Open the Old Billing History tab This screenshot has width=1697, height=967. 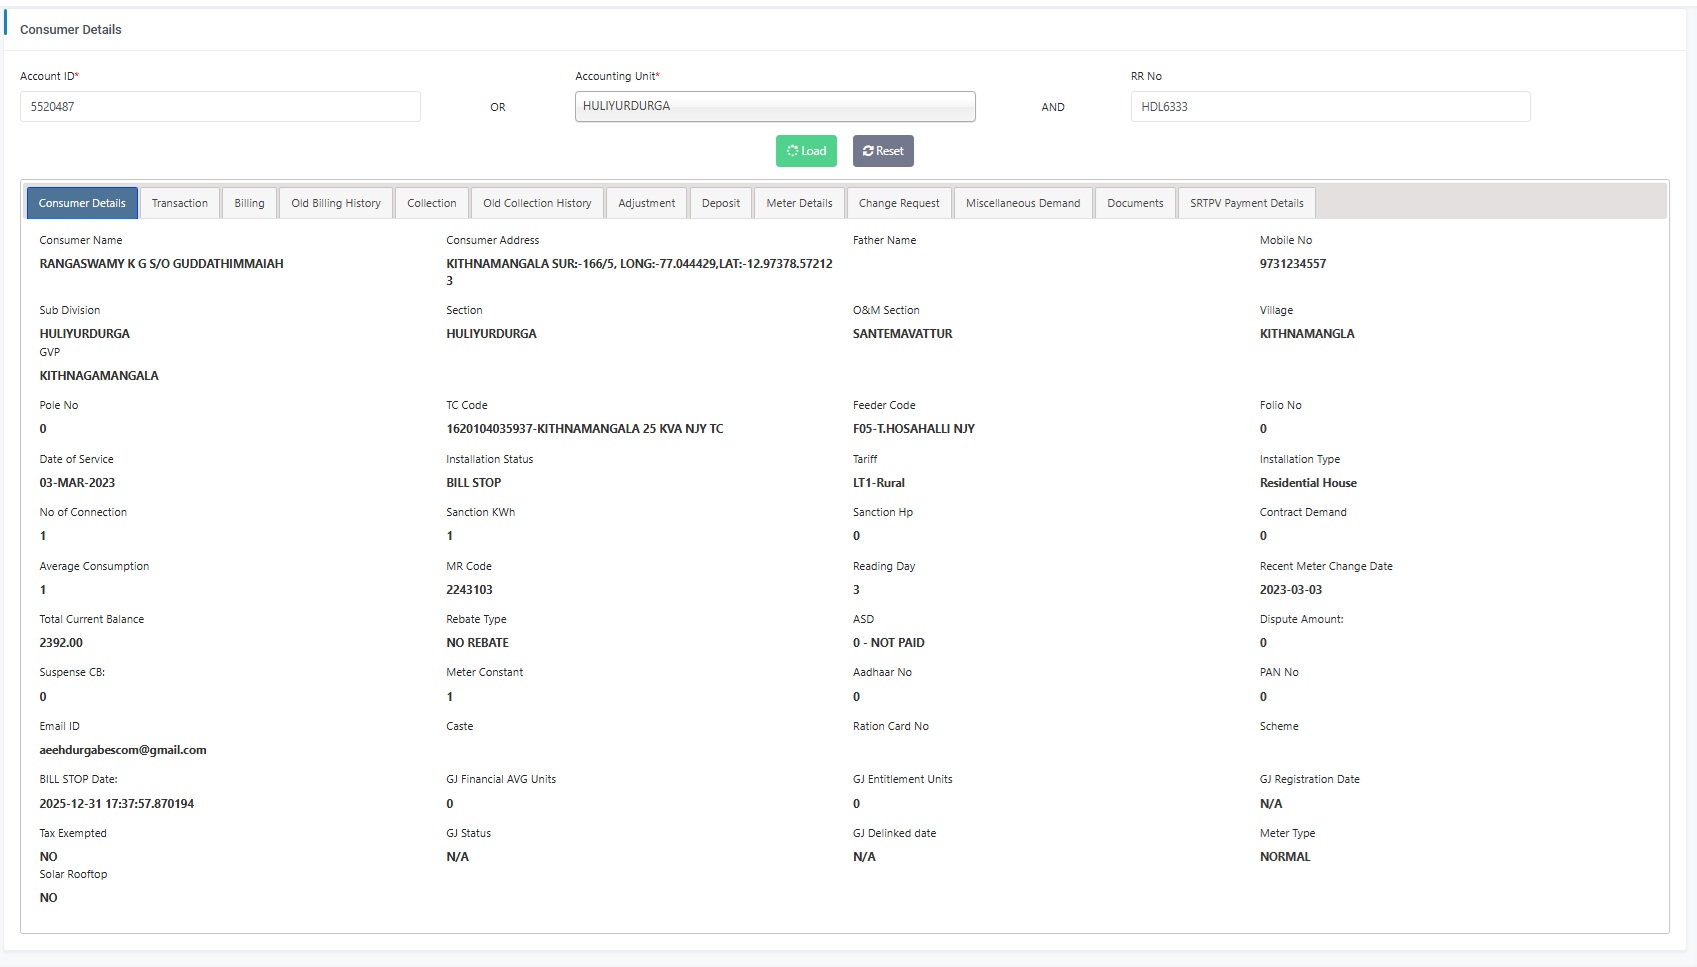[336, 203]
